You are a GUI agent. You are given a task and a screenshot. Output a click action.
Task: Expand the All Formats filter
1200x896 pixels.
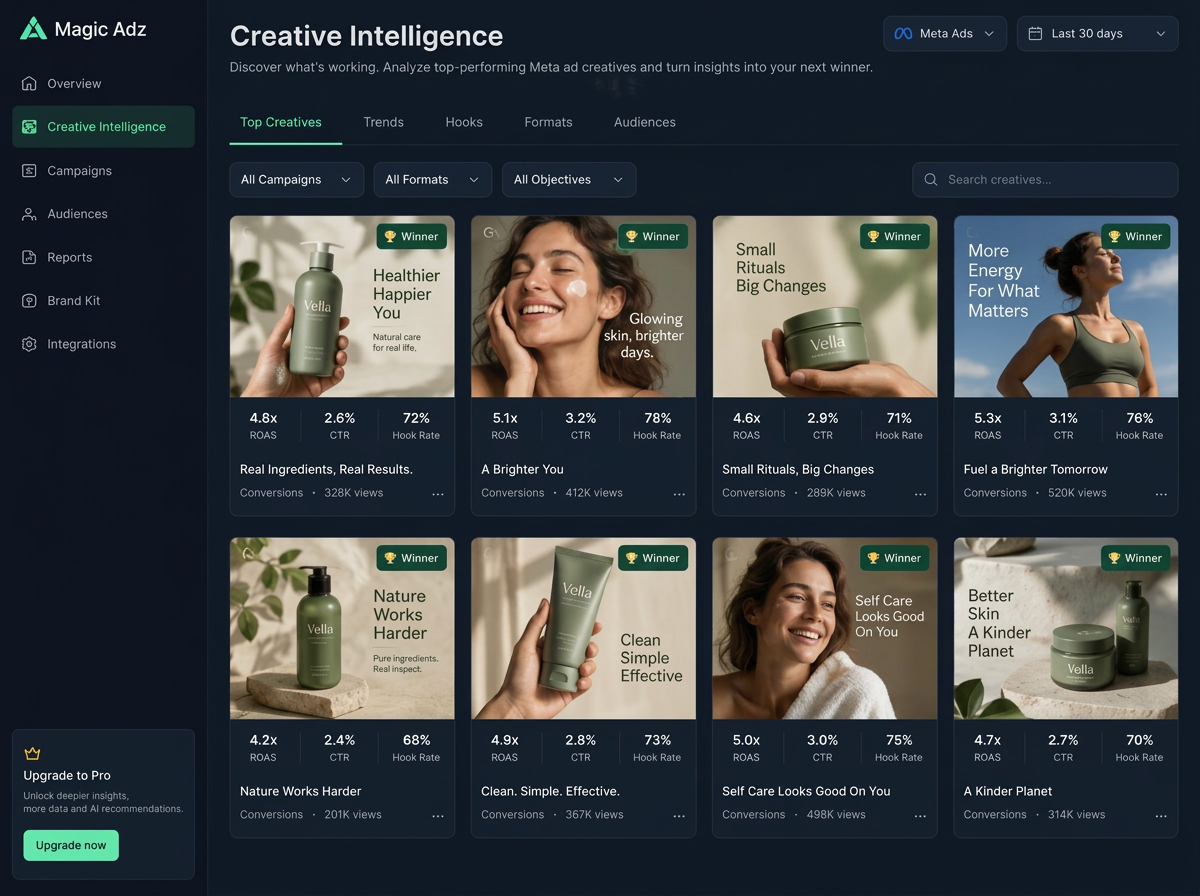coord(433,180)
